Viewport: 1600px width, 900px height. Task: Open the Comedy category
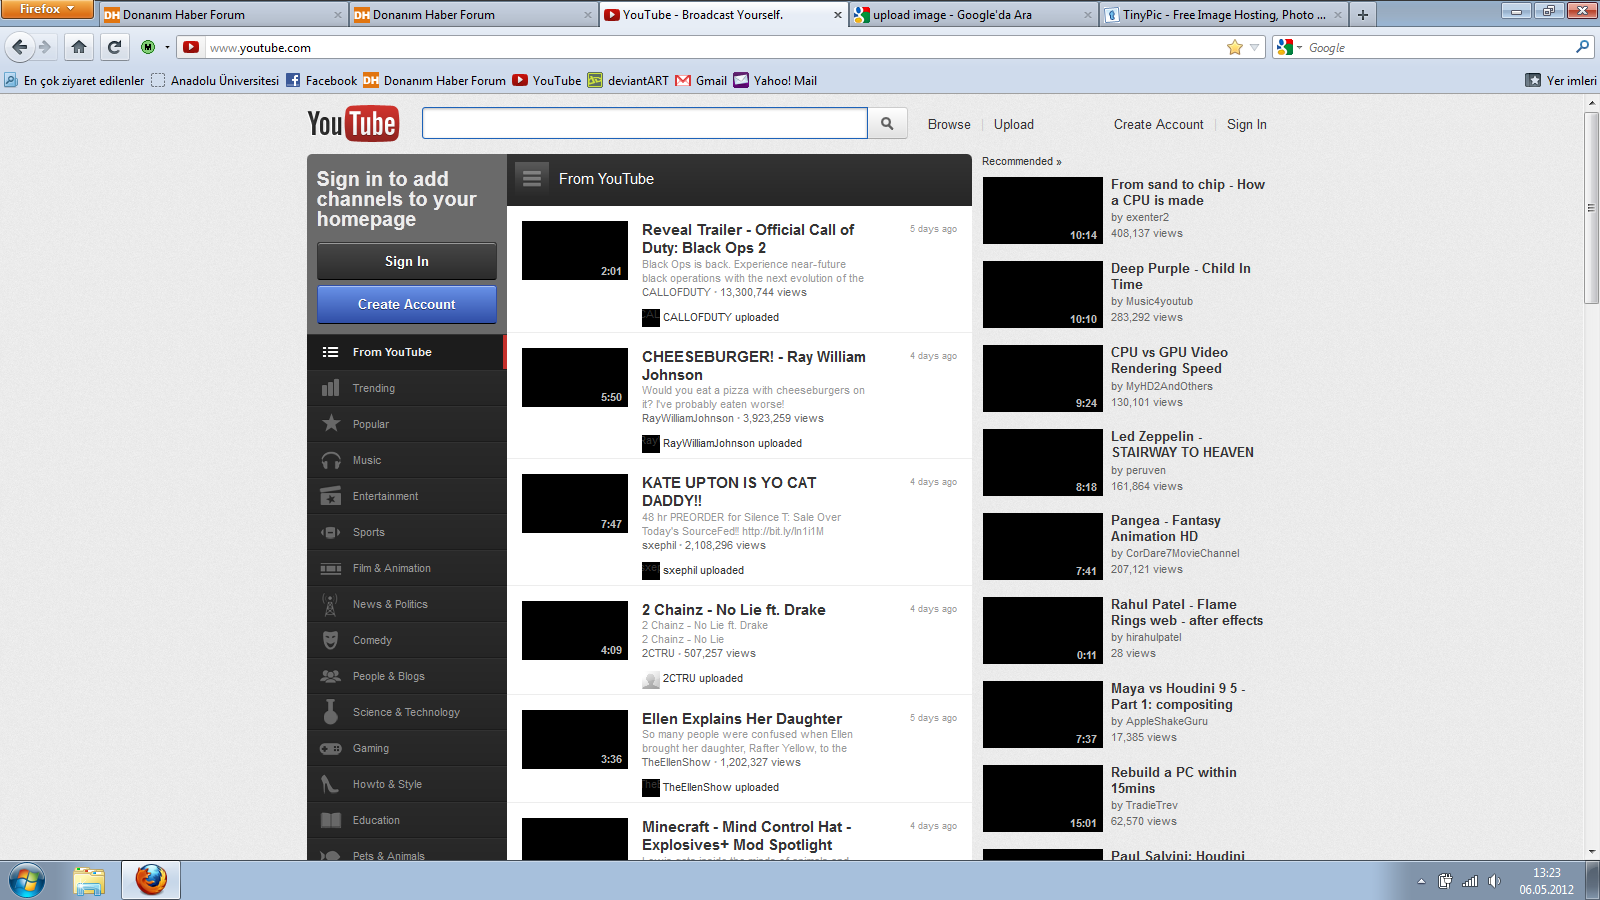tap(406, 640)
